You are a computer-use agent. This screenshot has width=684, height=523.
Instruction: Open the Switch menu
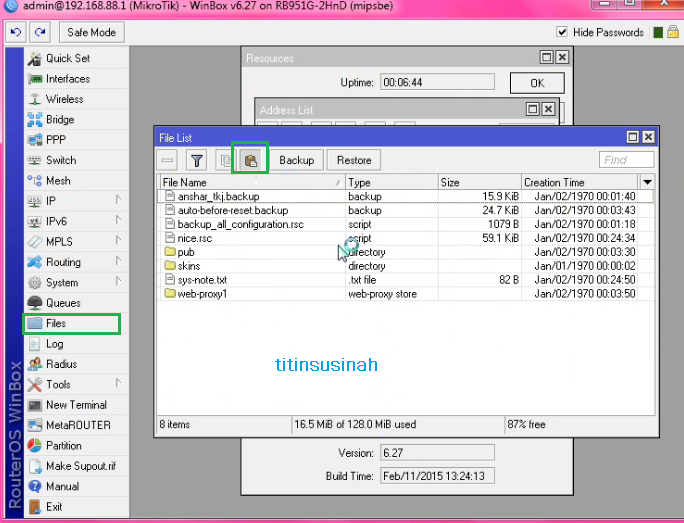tap(76, 160)
